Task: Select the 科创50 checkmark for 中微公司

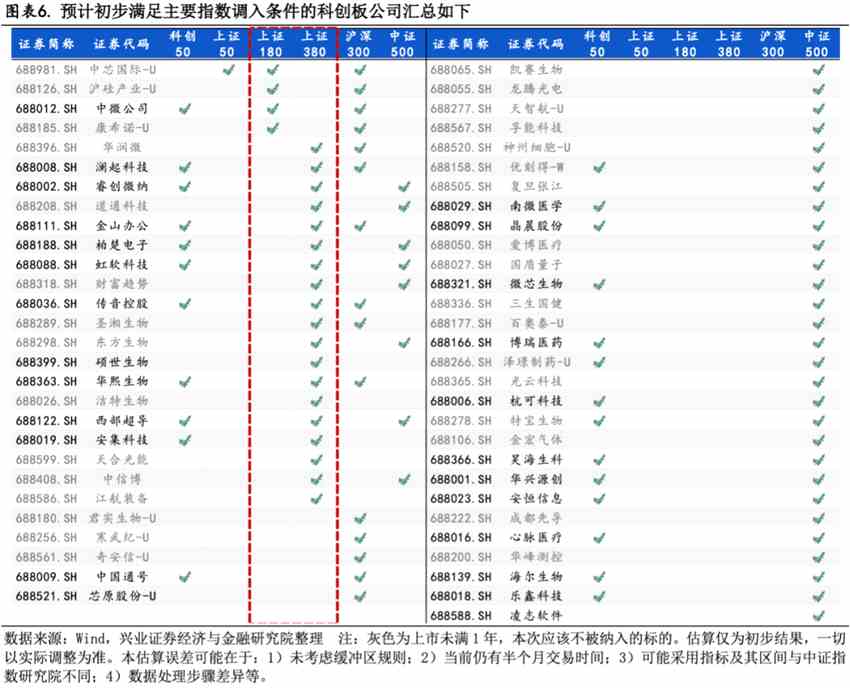Action: pos(185,108)
